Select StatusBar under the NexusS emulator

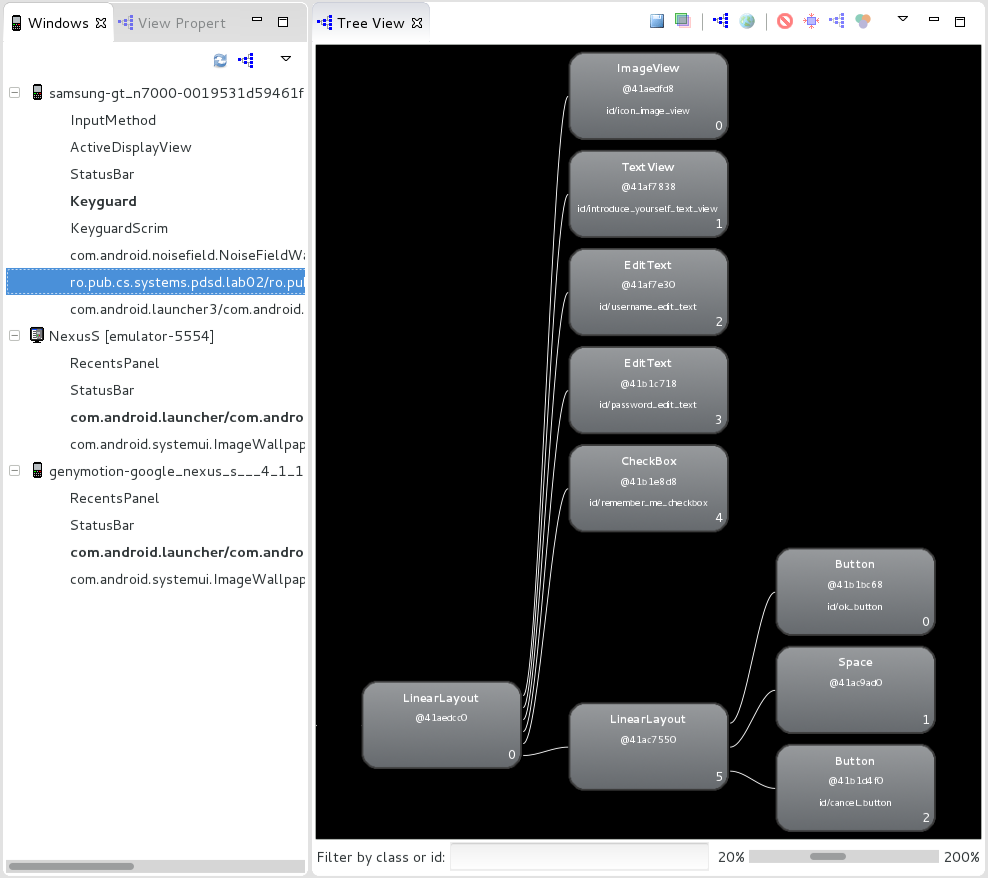click(102, 391)
